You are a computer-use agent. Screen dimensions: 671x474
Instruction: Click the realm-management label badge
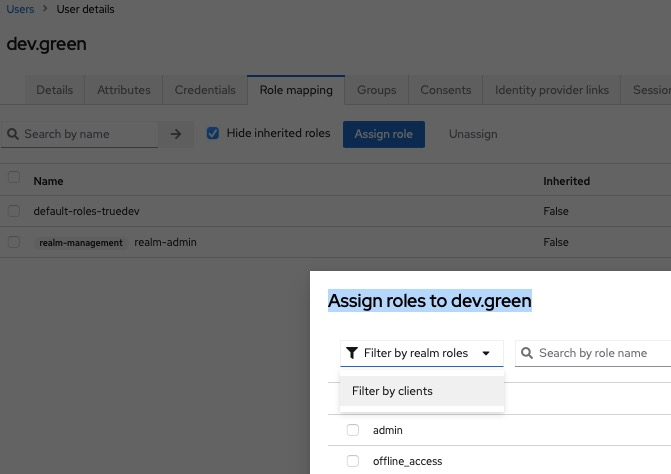[x=81, y=243]
